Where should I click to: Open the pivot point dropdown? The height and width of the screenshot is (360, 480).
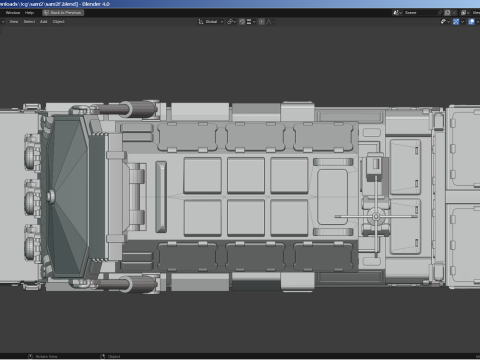(x=231, y=22)
